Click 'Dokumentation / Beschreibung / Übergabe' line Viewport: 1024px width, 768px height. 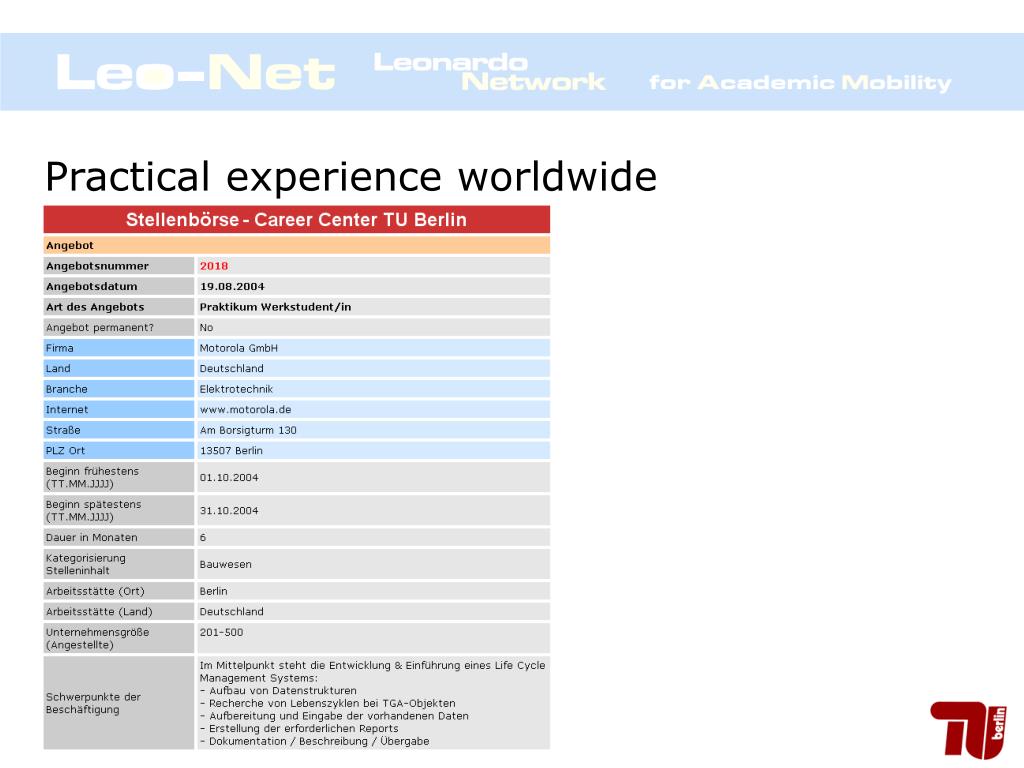click(x=319, y=741)
